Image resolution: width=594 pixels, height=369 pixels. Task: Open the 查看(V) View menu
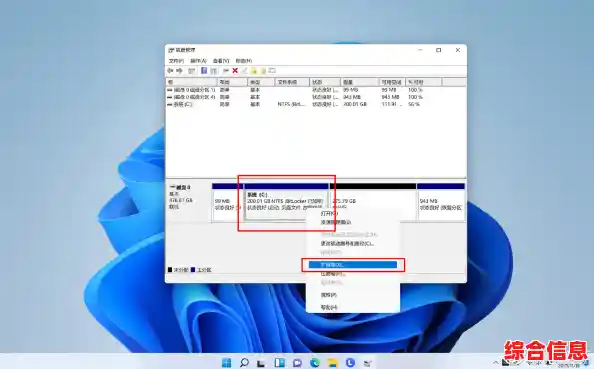tap(221, 61)
